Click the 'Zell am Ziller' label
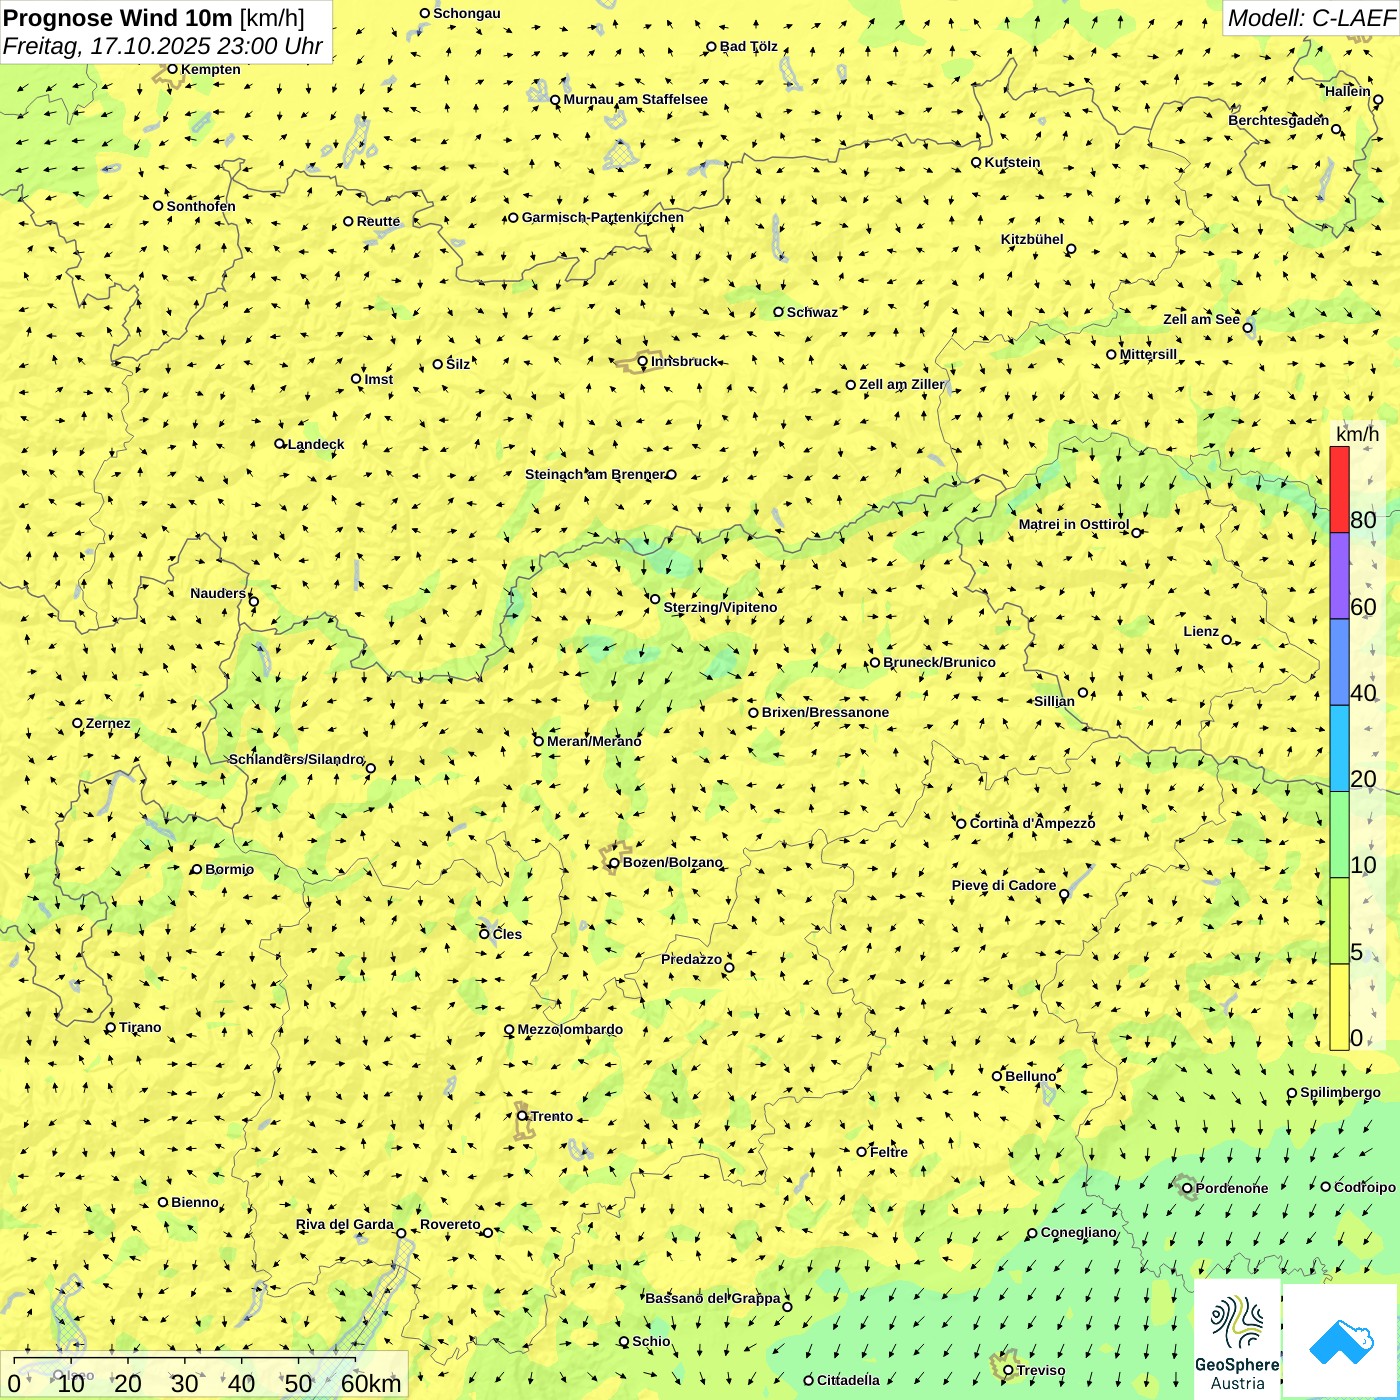 [x=901, y=384]
